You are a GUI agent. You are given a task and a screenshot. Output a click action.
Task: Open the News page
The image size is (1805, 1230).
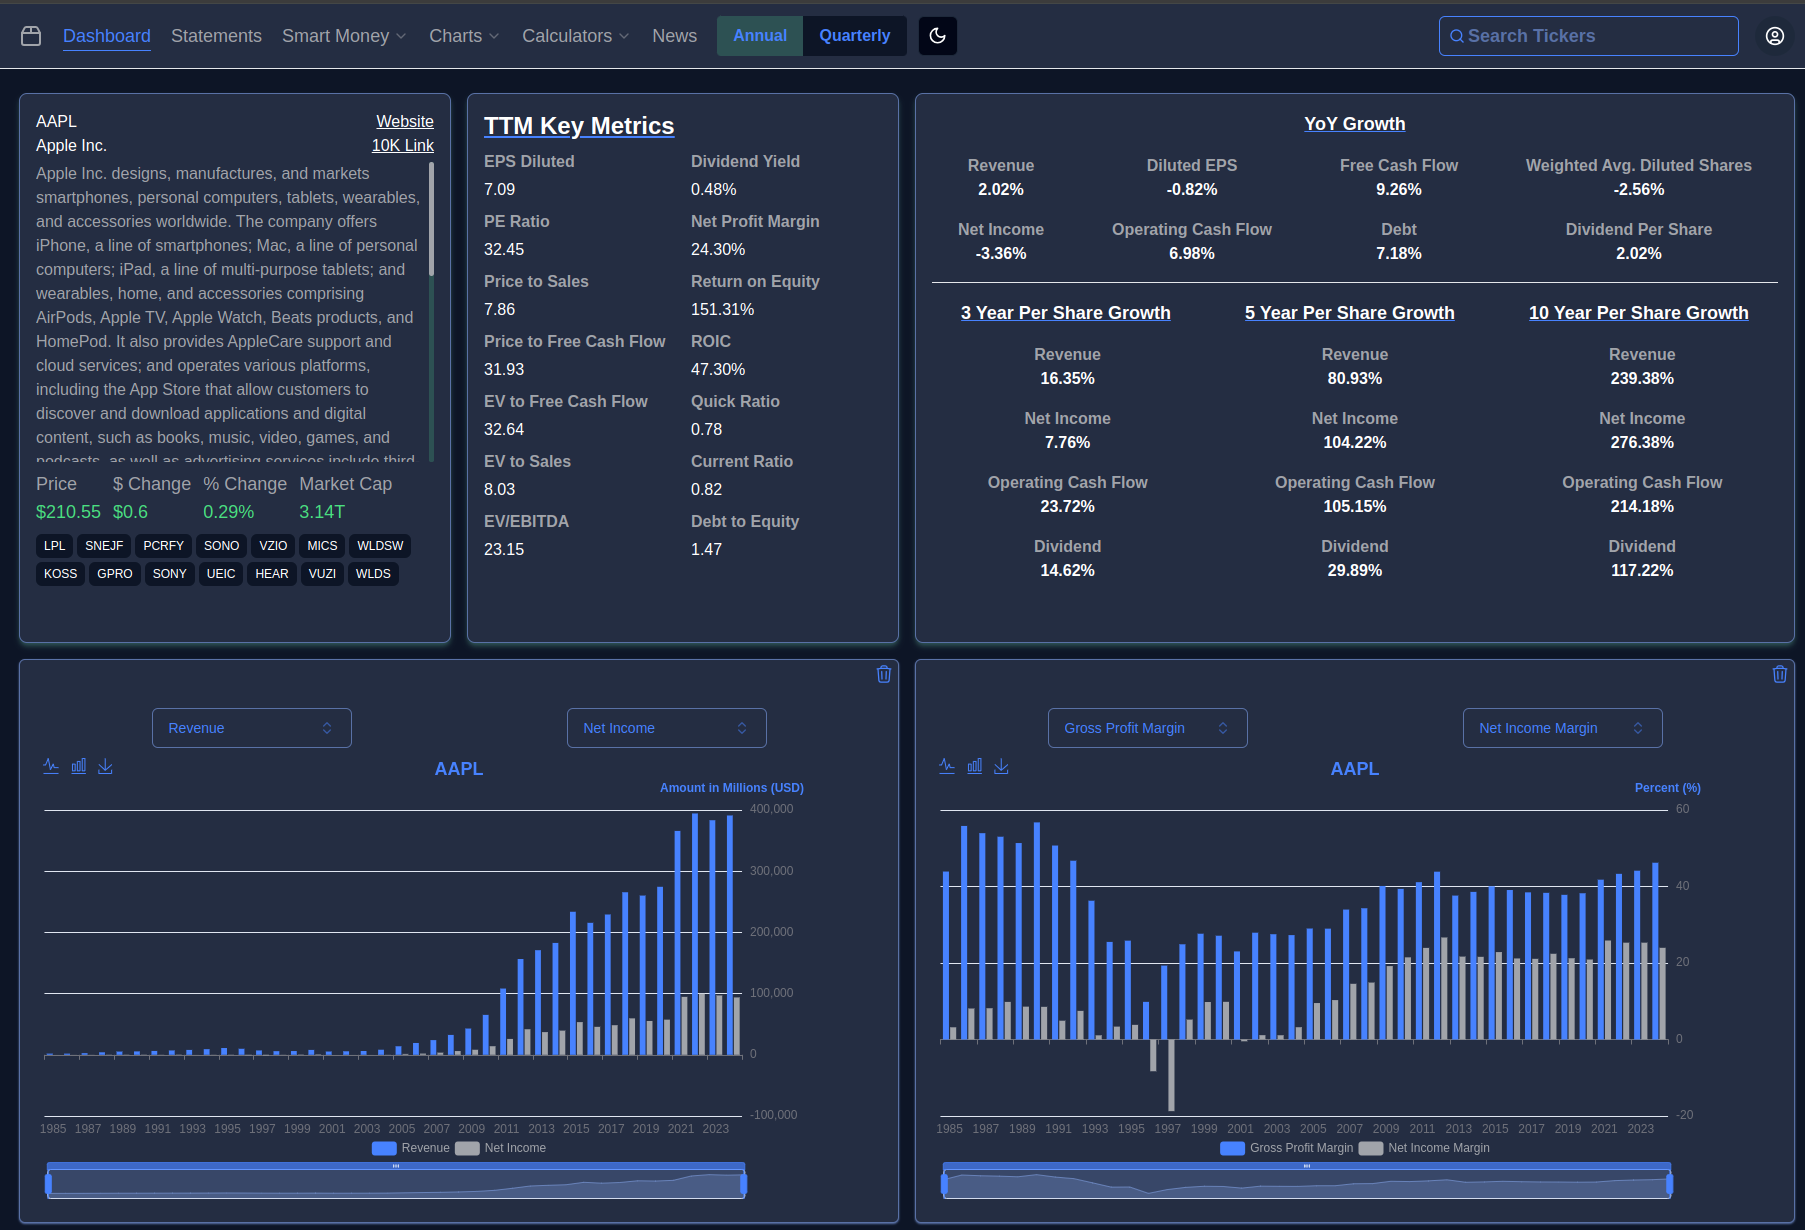point(674,36)
